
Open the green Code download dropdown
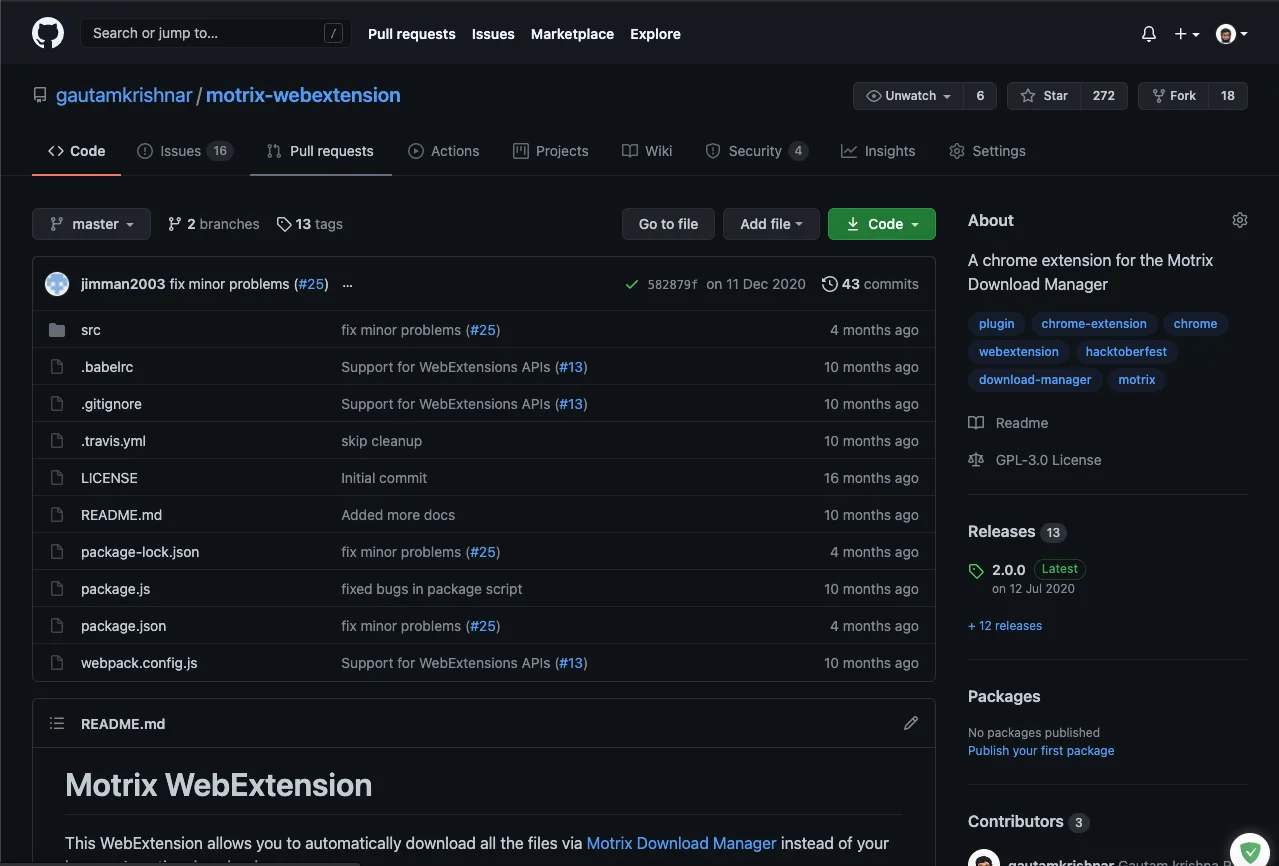[882, 224]
